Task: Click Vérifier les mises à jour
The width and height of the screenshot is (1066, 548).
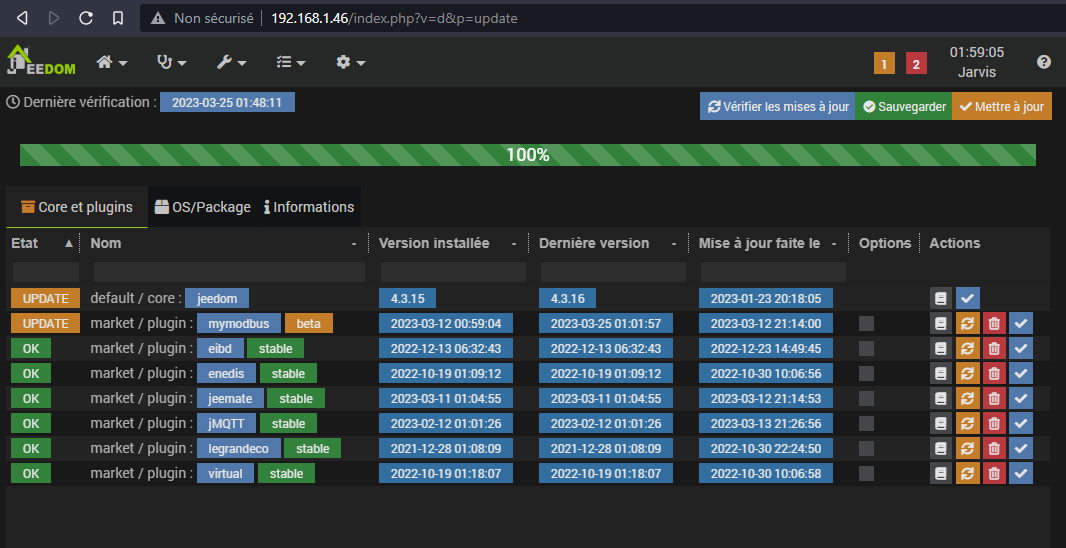Action: [777, 107]
